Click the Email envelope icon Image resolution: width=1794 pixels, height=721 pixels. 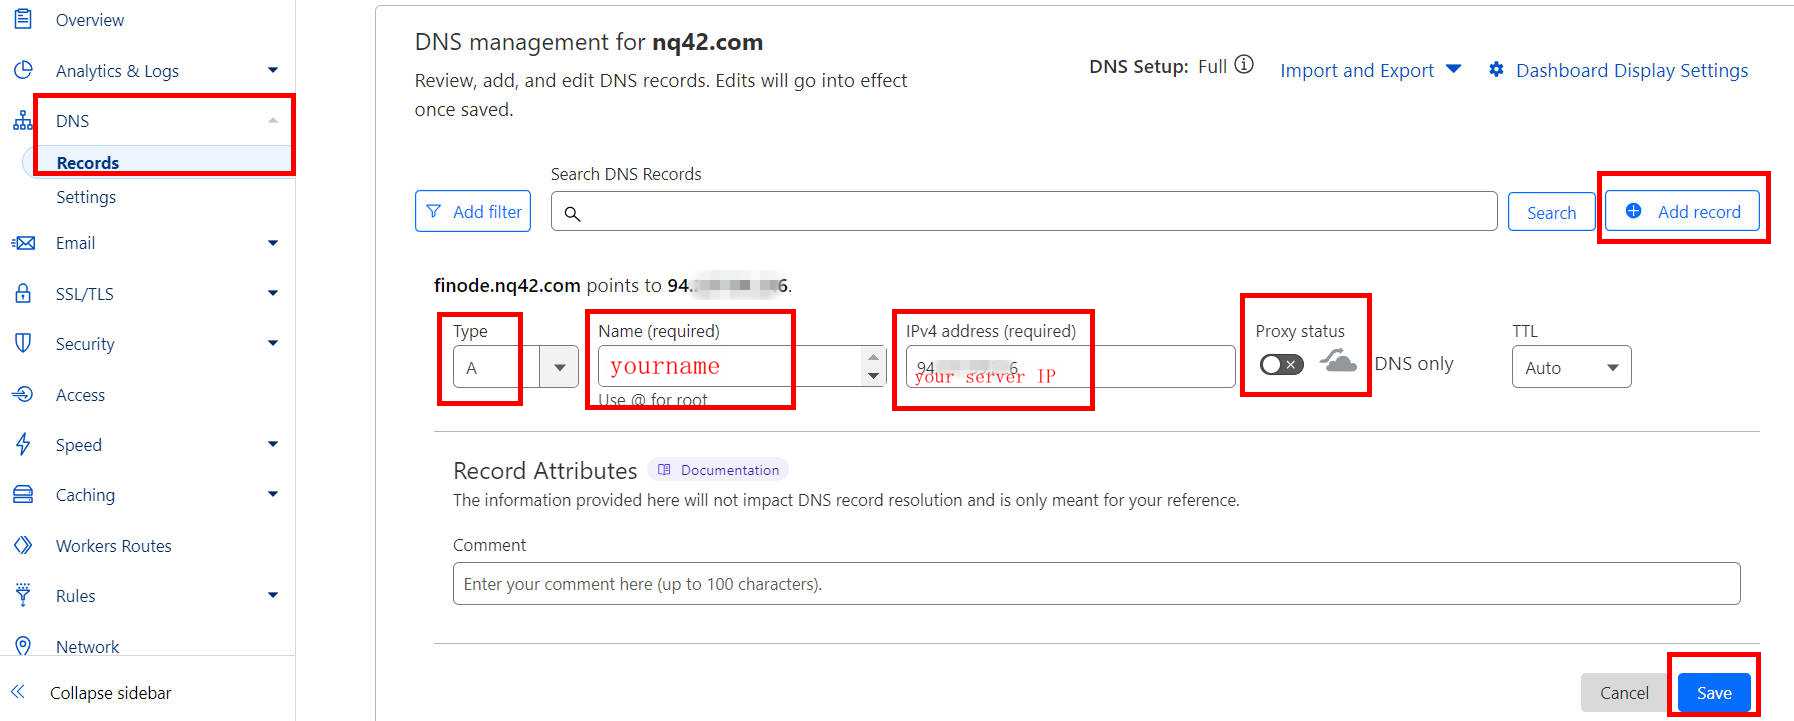click(23, 243)
